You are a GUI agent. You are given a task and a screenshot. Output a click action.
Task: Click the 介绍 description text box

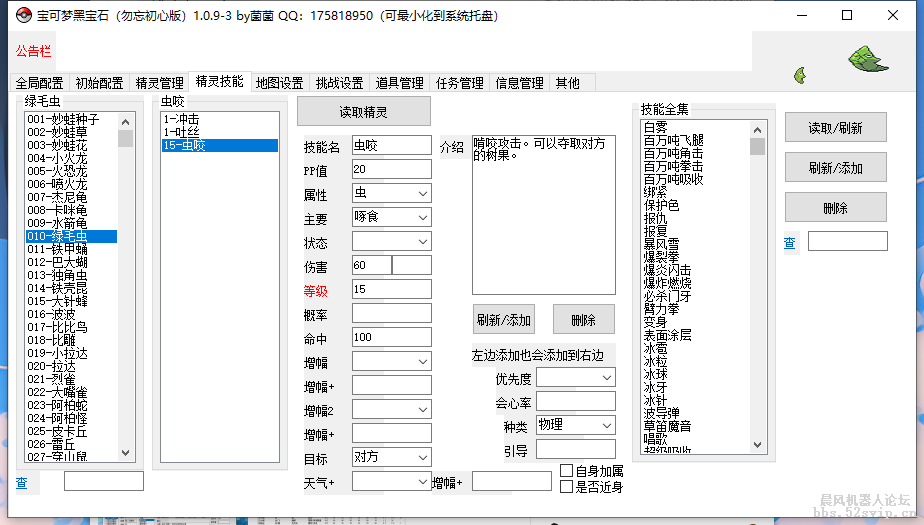[544, 214]
